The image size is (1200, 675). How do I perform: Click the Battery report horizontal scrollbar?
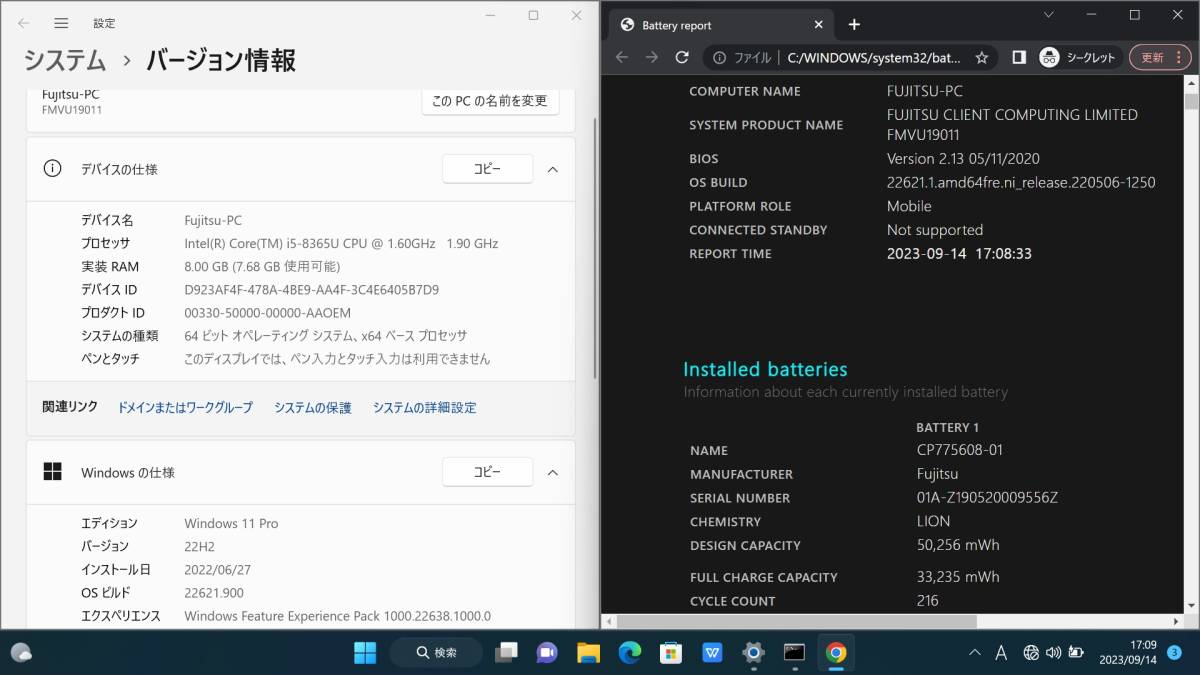pyautogui.click(x=796, y=621)
